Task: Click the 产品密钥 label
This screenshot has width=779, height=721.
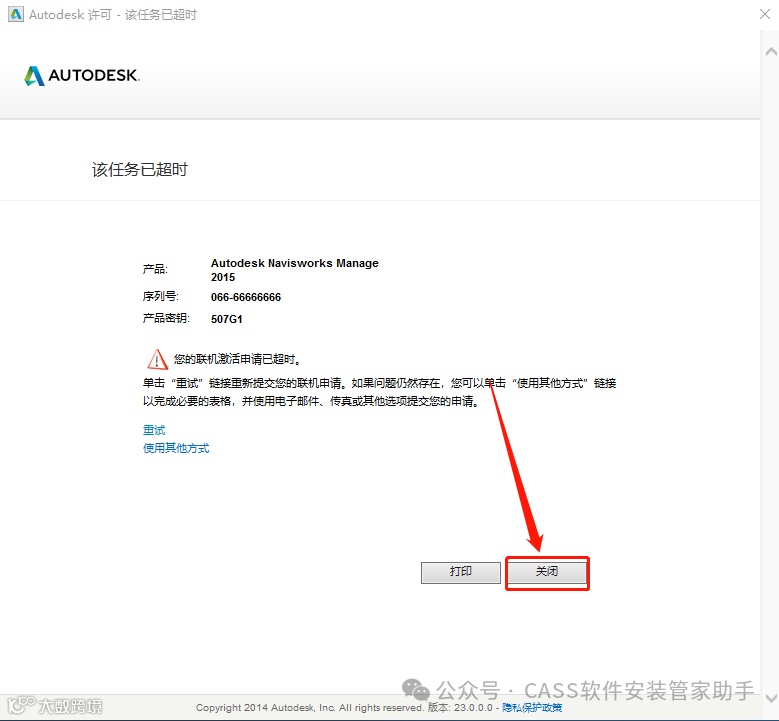Action: (166, 318)
